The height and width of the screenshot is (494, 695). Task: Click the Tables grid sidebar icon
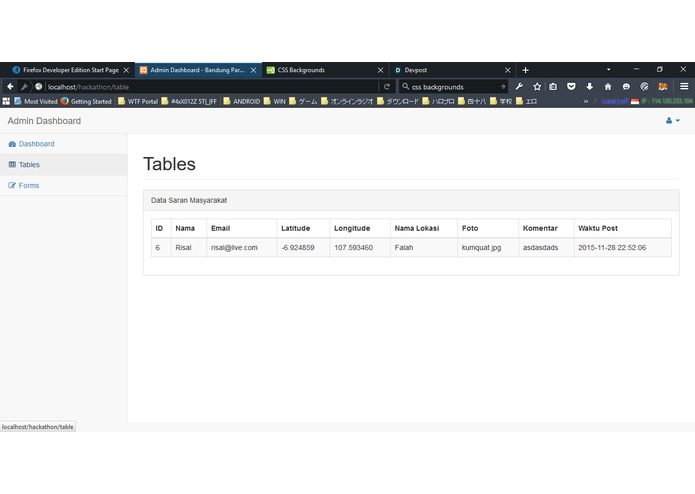[12, 164]
